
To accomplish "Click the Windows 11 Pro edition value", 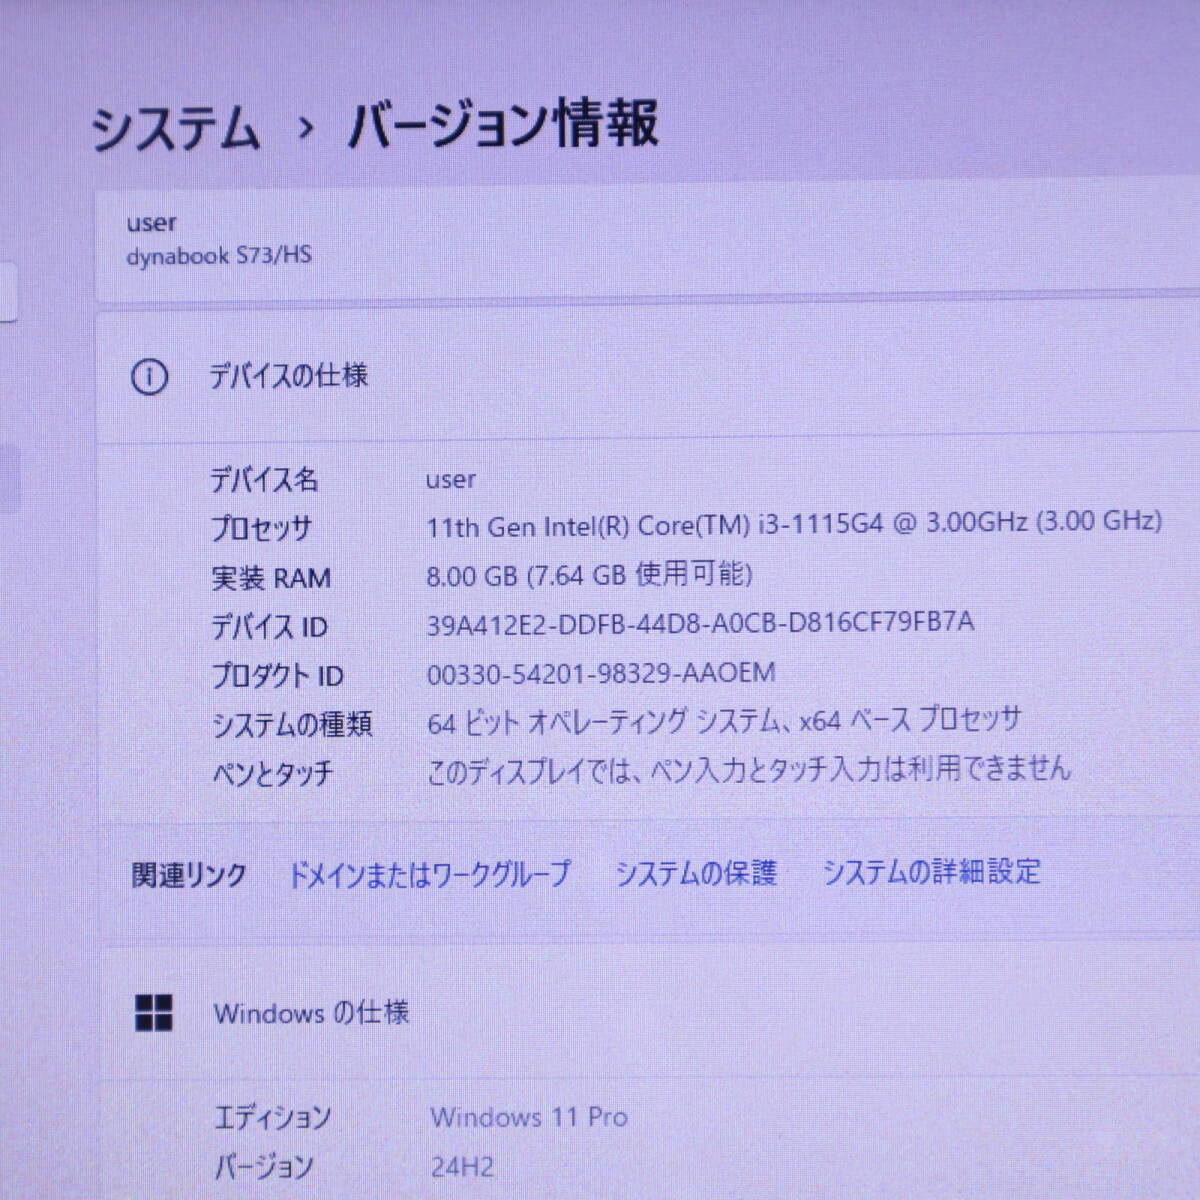I will [x=530, y=1117].
